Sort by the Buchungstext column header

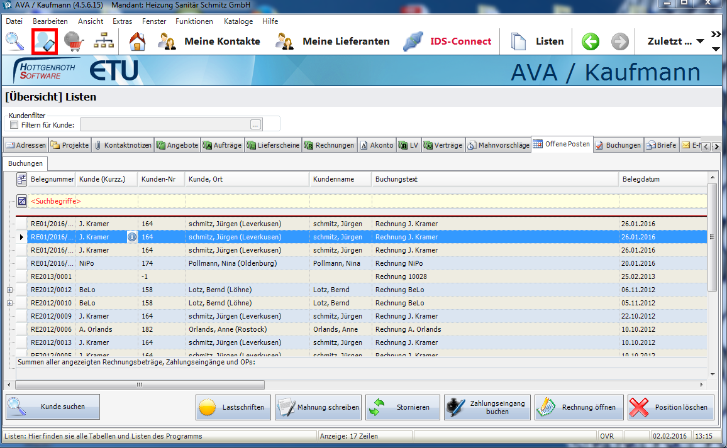495,179
